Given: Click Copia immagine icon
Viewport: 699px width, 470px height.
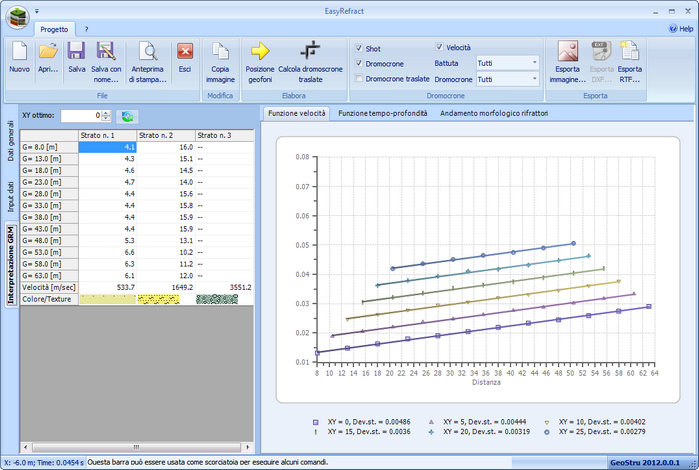Looking at the screenshot, I should pyautogui.click(x=220, y=51).
